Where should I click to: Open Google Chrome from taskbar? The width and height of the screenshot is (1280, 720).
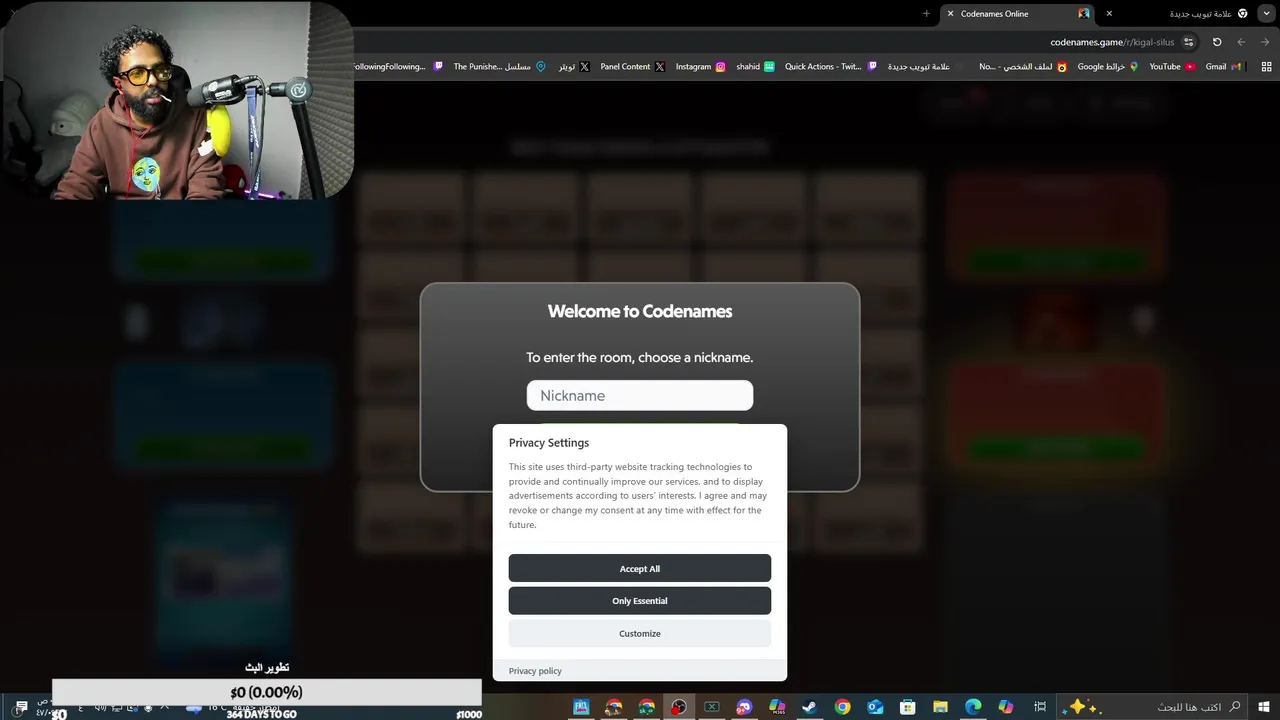842,707
